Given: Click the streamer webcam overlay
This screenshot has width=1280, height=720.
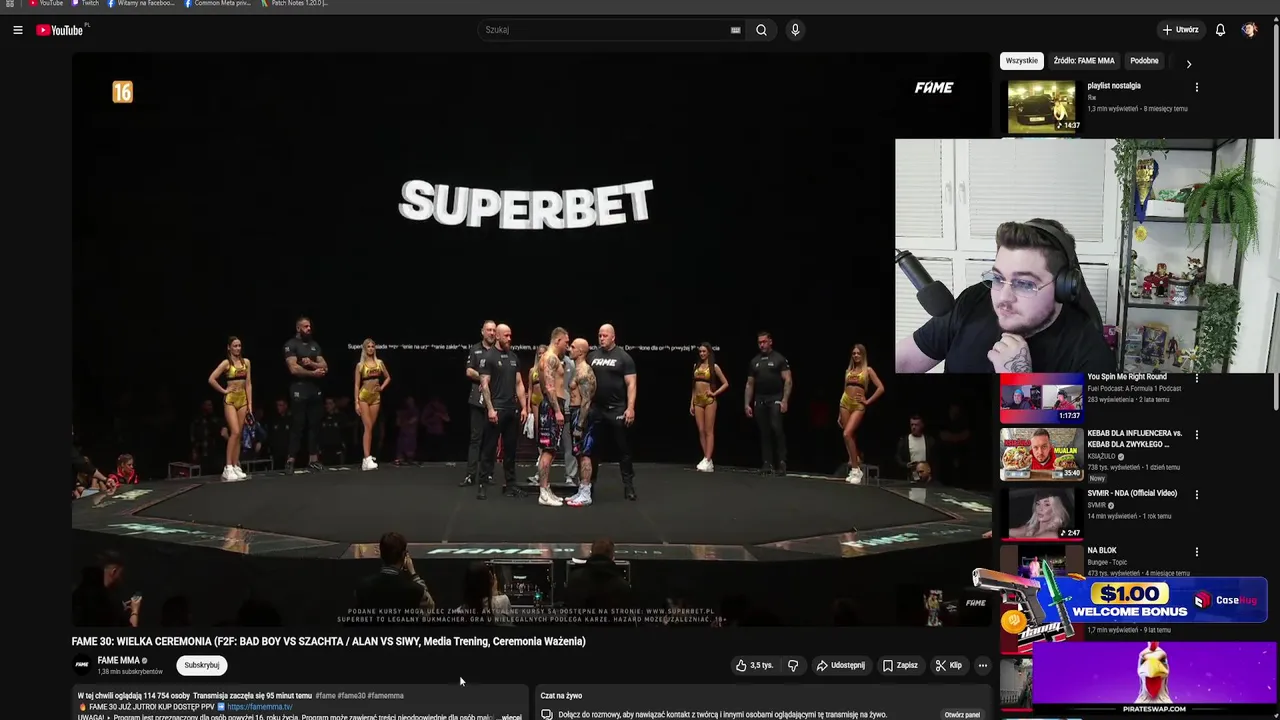Looking at the screenshot, I should click(x=1087, y=256).
